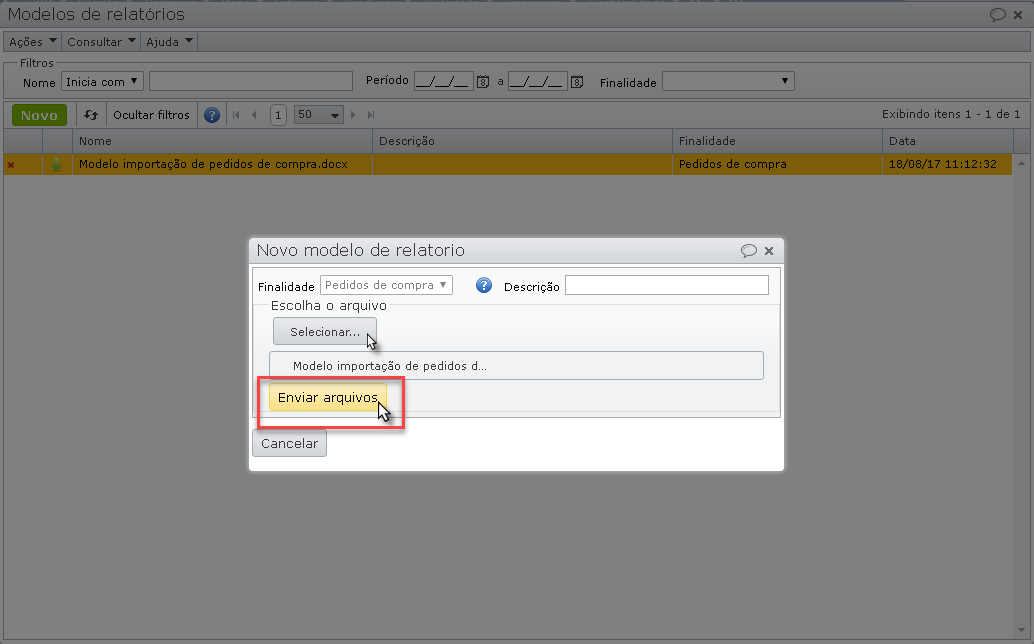Viewport: 1034px width, 644px height.
Task: Close the Modelos de relatórios window
Action: [1018, 15]
